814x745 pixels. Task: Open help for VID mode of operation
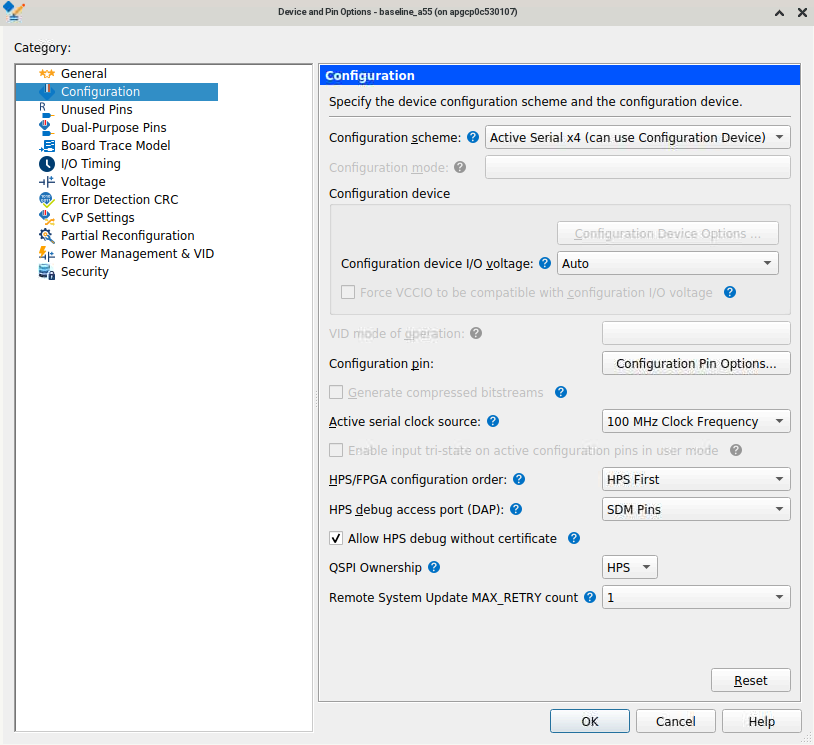point(476,333)
